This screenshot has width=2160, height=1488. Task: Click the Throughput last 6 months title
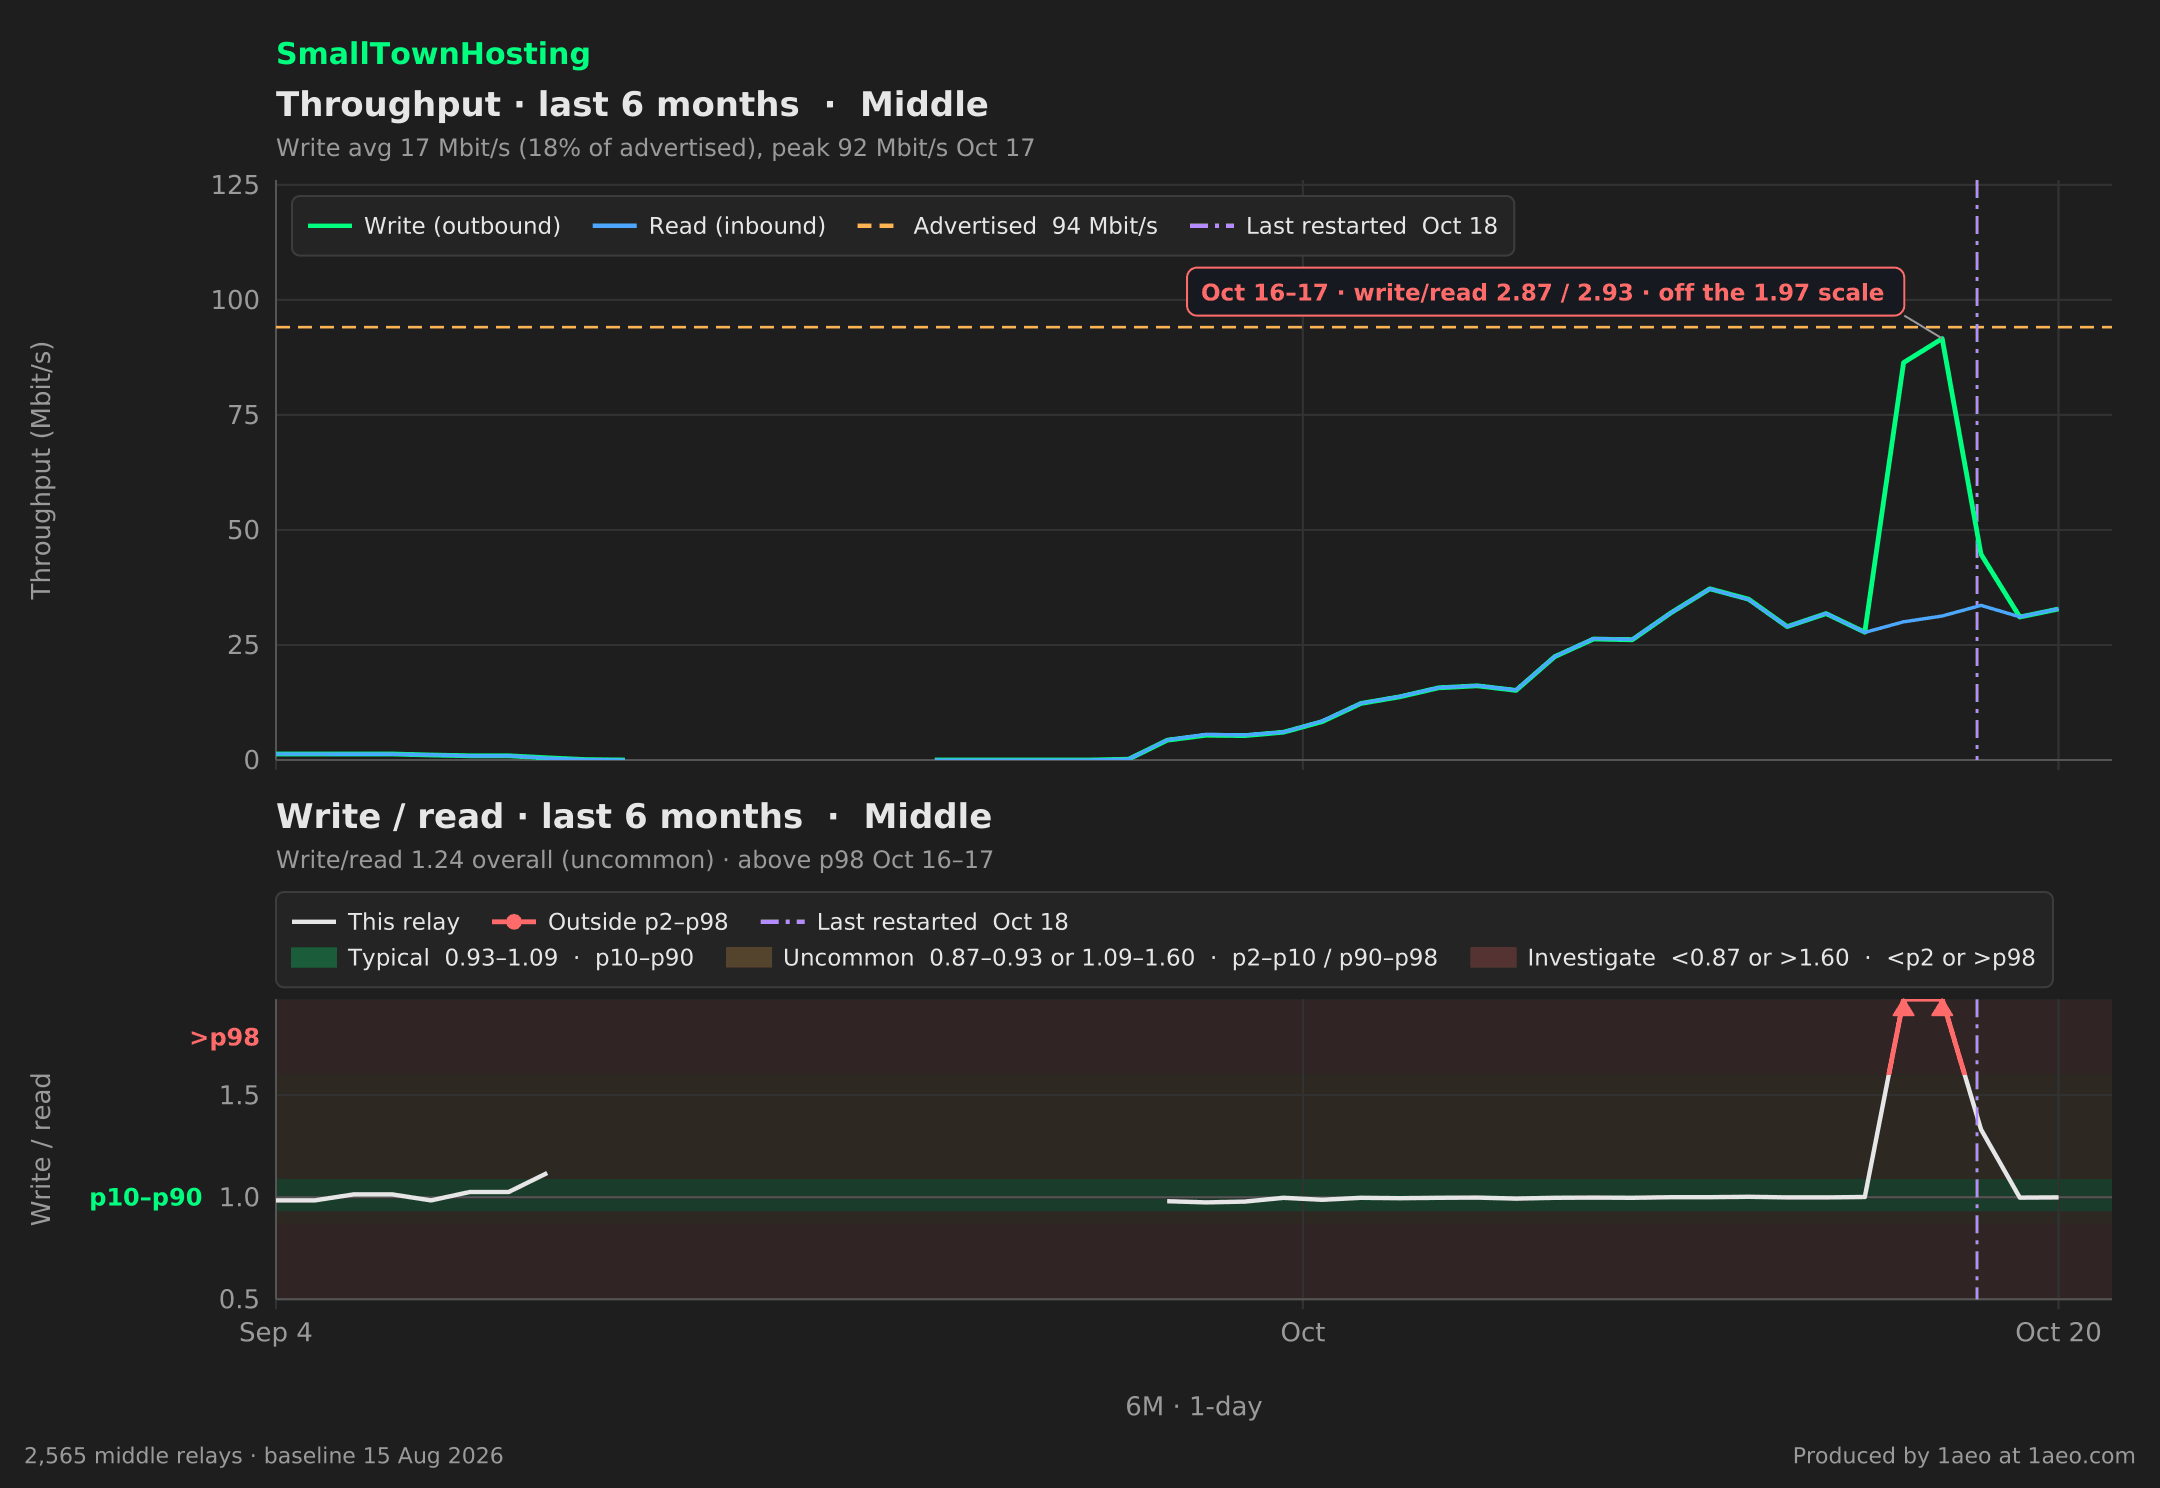point(632,105)
